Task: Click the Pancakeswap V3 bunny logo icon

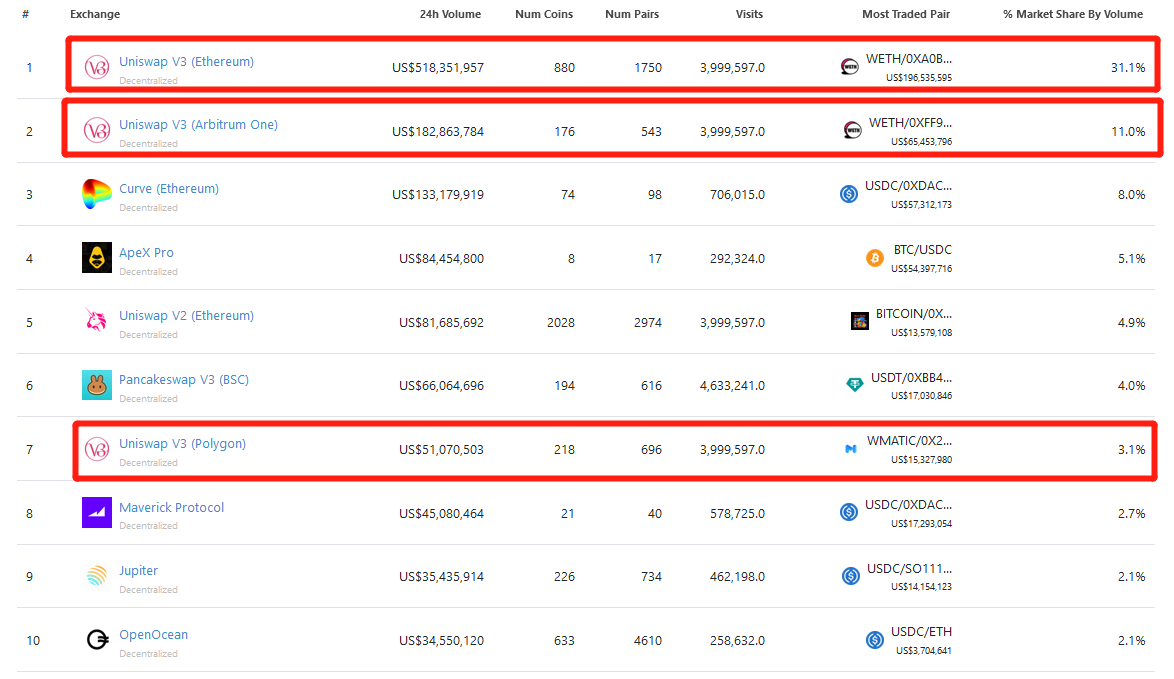Action: (96, 385)
